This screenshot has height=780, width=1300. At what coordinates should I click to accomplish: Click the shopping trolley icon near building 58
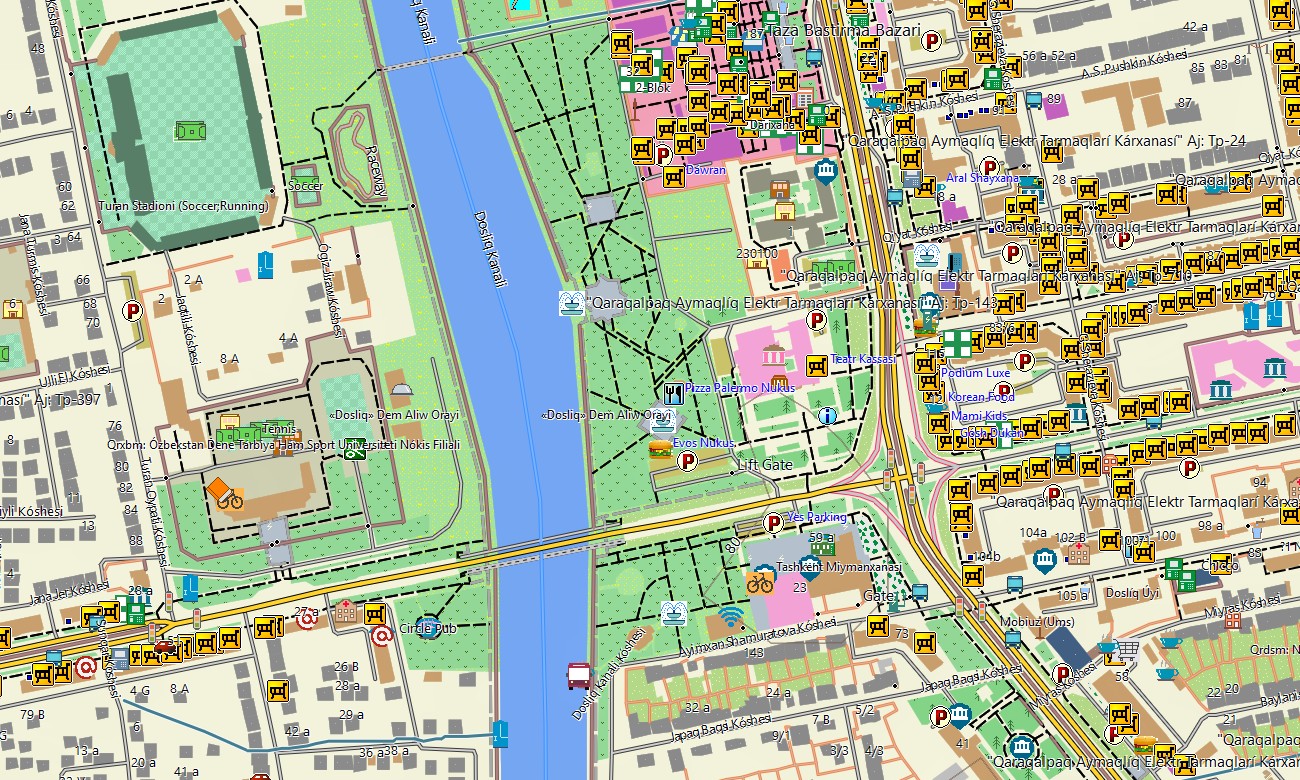(x=1129, y=652)
